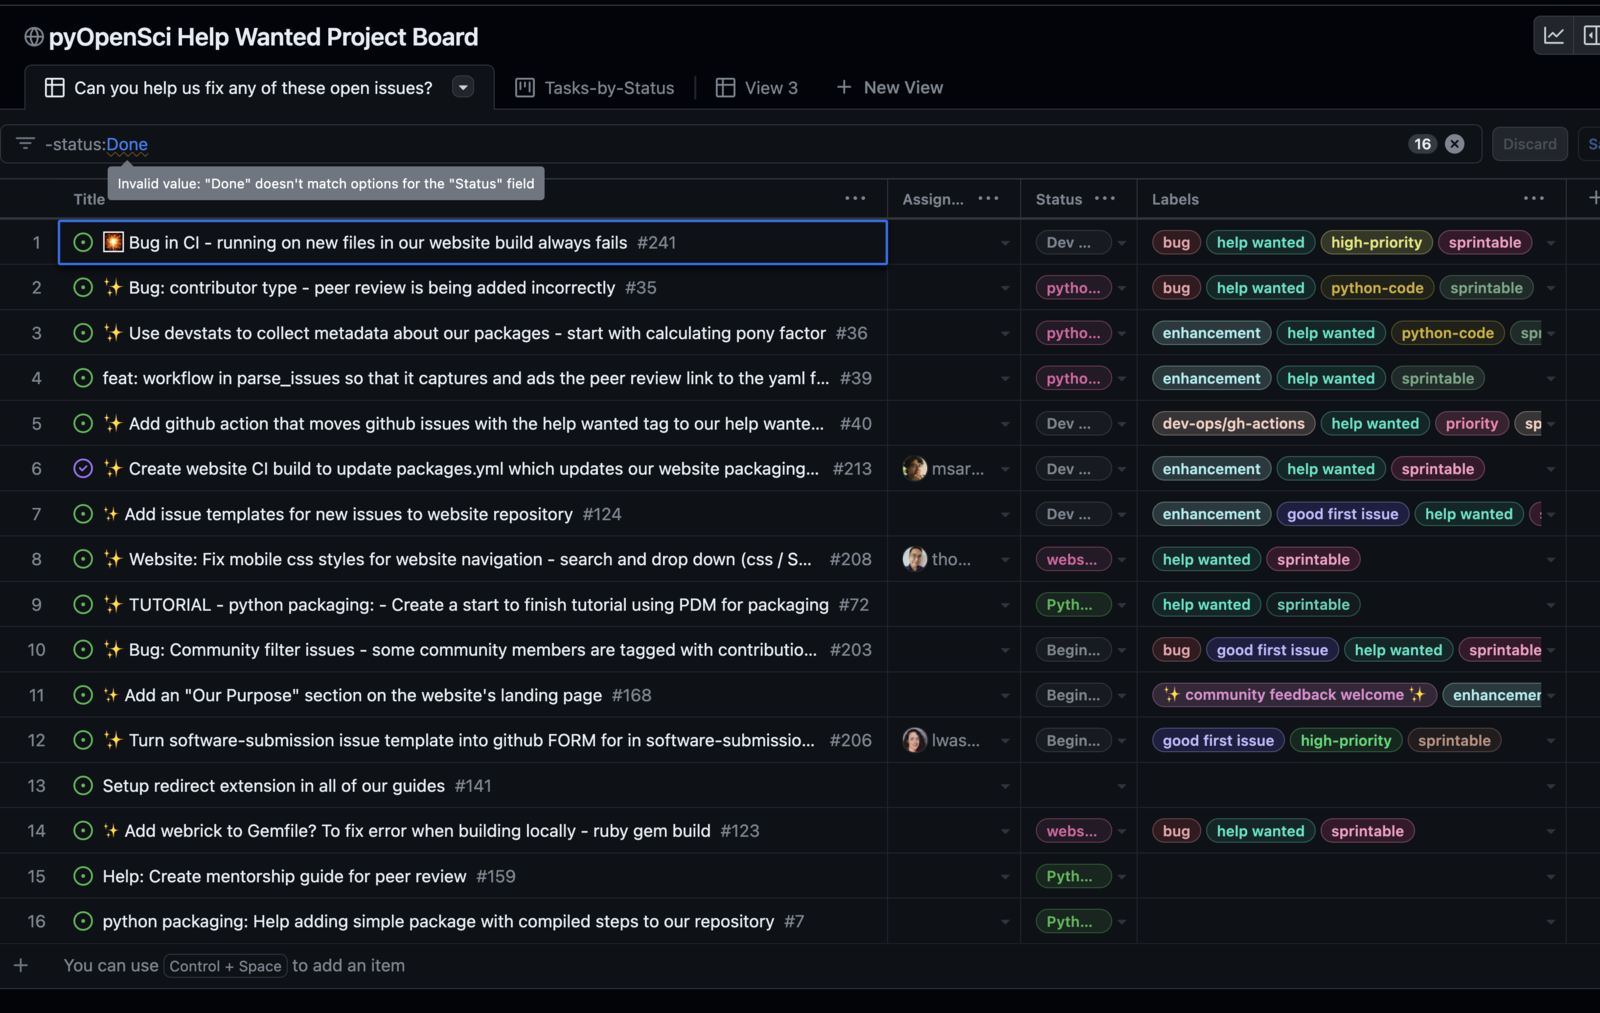Click the globe icon beside the project title
1600x1013 pixels.
tap(34, 37)
